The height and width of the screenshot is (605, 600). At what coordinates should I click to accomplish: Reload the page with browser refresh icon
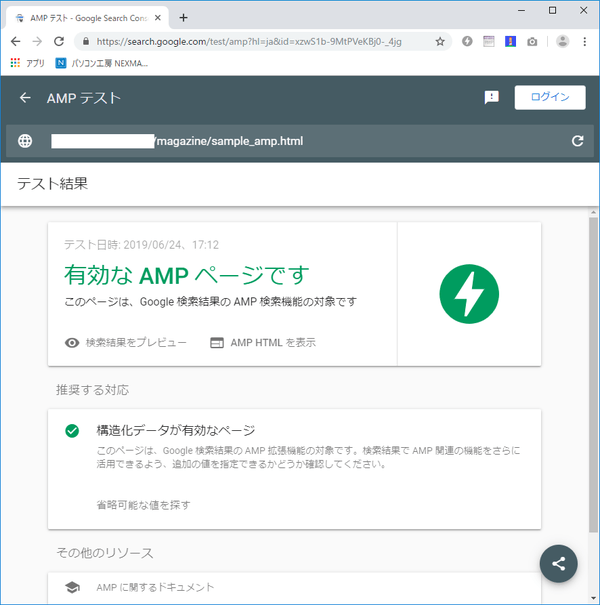pyautogui.click(x=59, y=41)
